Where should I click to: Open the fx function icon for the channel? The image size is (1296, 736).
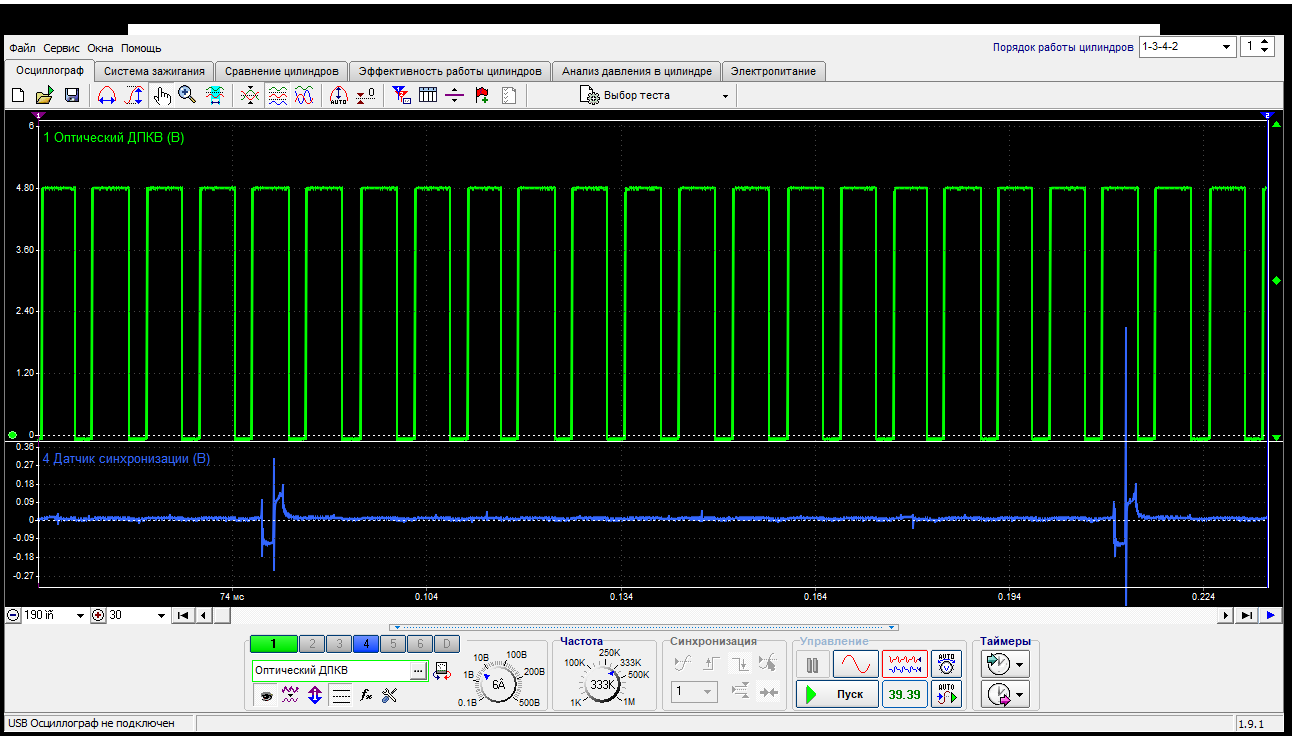[x=366, y=696]
